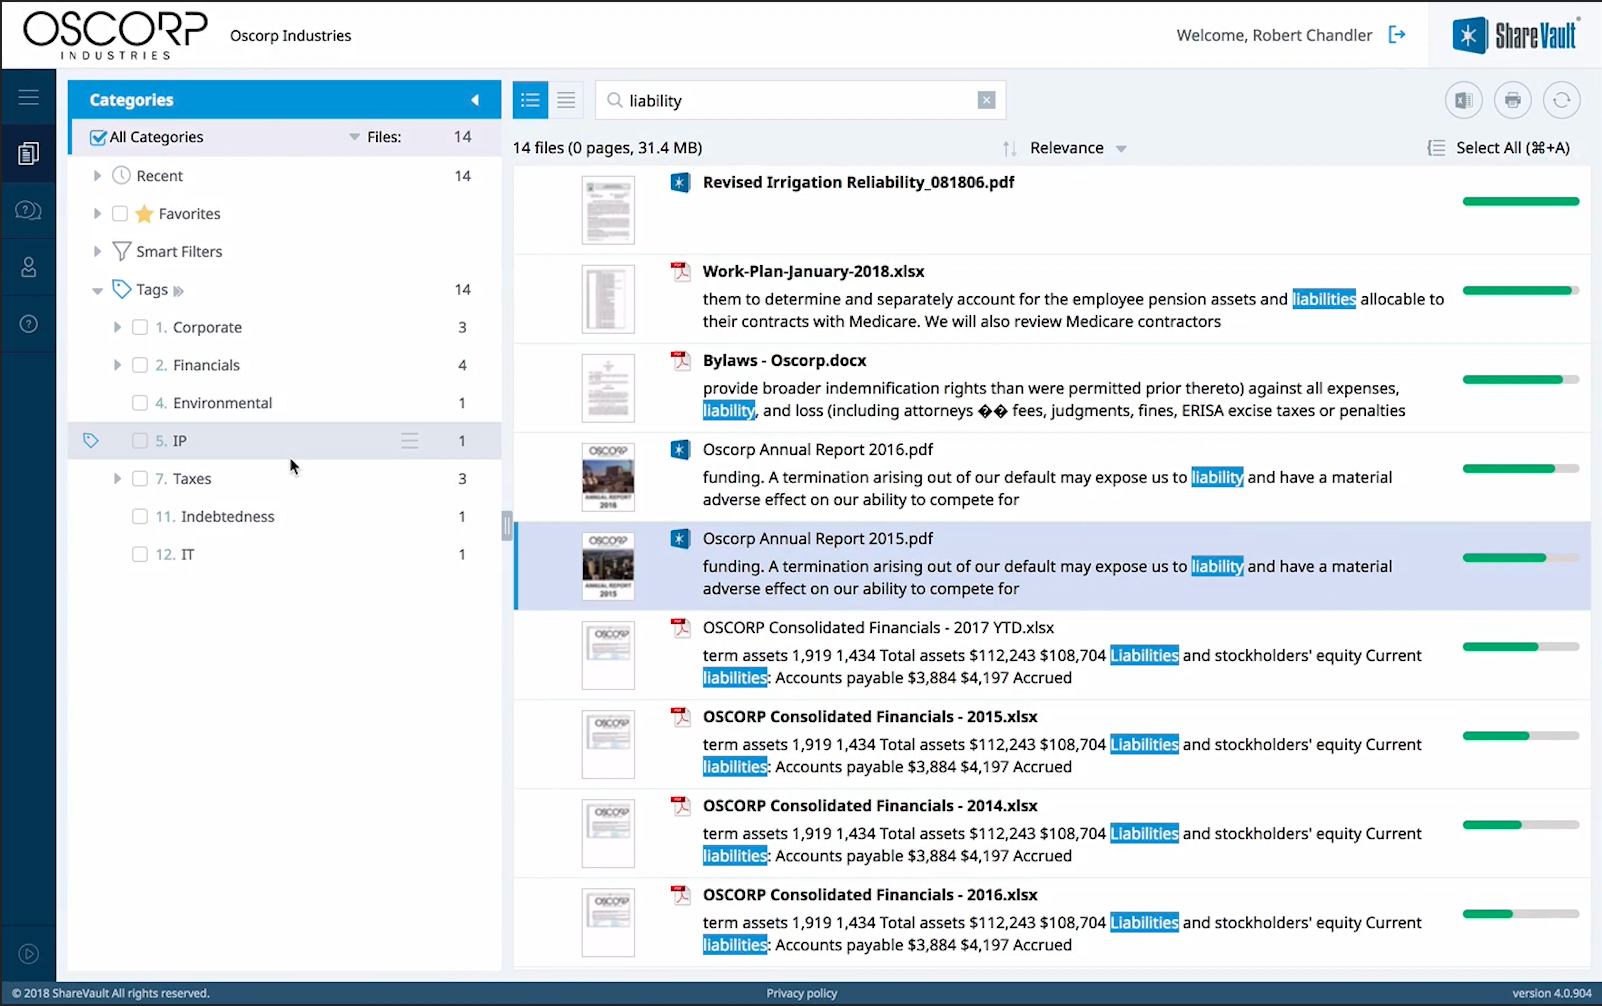The height and width of the screenshot is (1006, 1602).
Task: Open Revised Irrigation Reliability_081806.pdf
Action: (x=858, y=182)
